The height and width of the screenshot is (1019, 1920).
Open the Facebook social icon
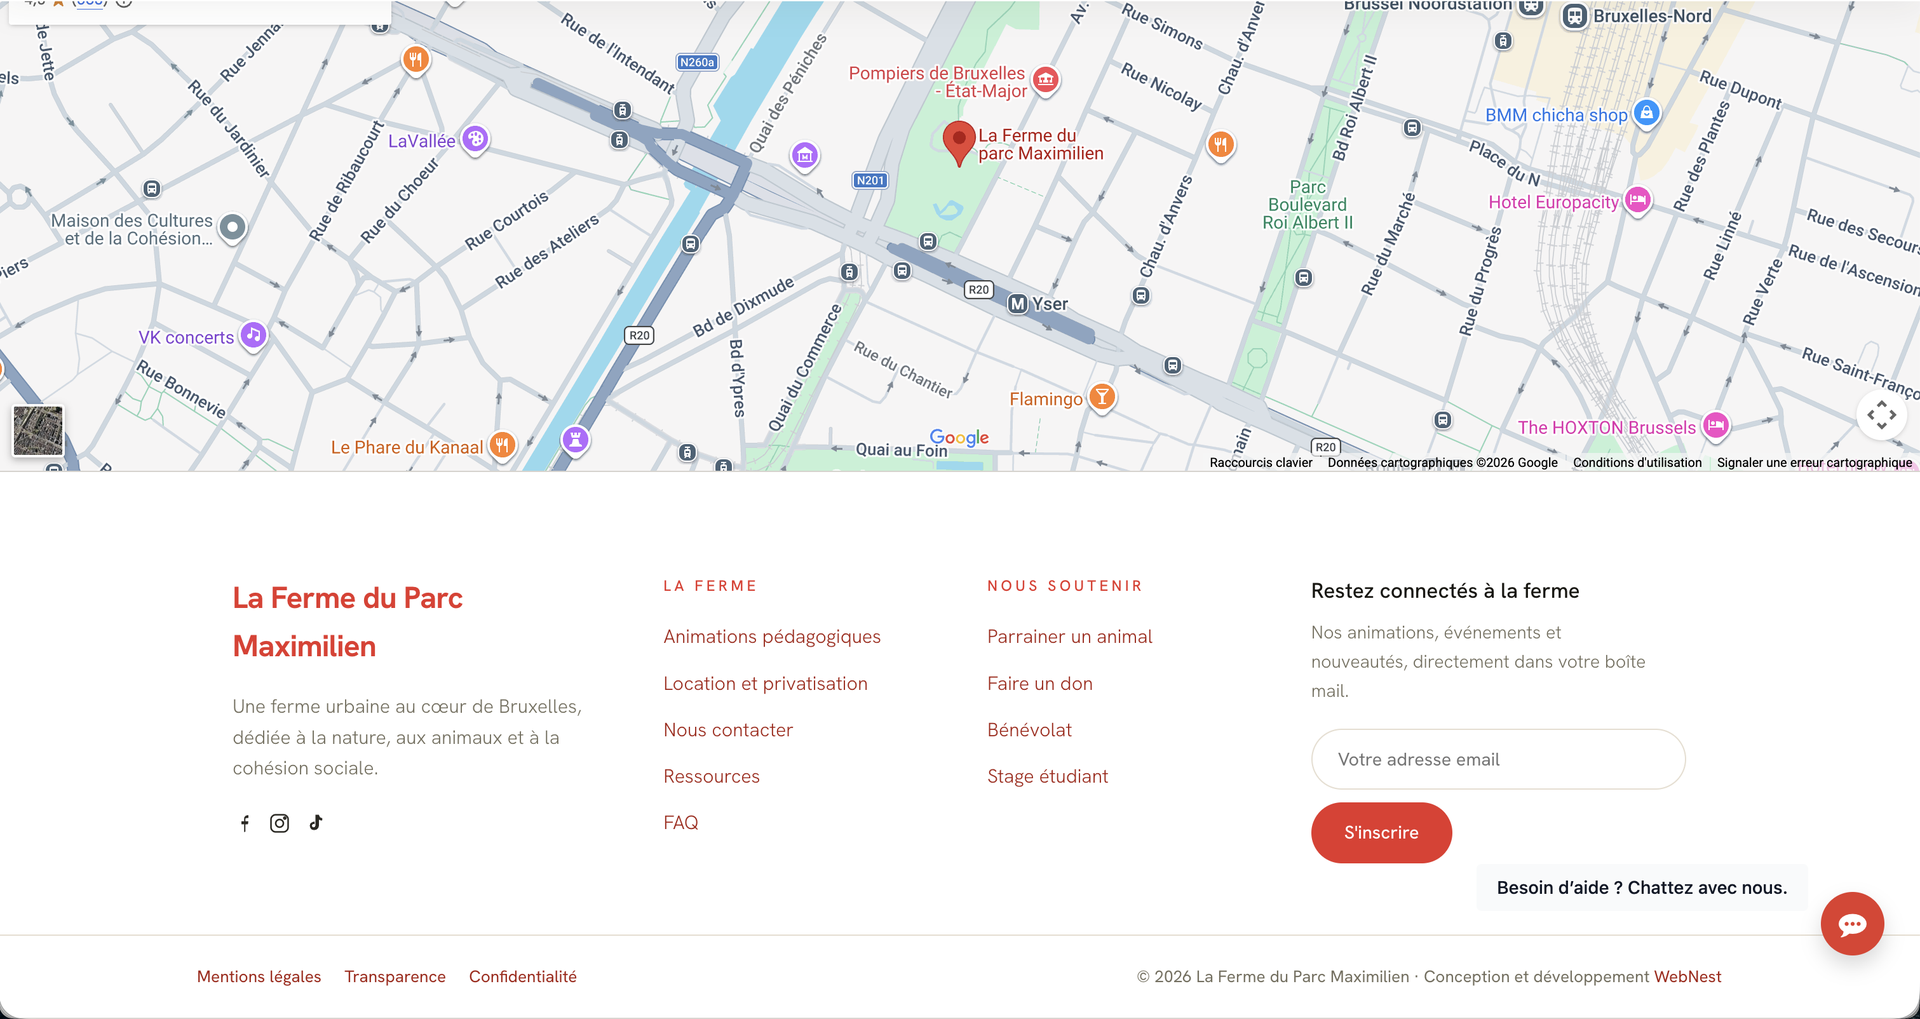[x=245, y=823]
